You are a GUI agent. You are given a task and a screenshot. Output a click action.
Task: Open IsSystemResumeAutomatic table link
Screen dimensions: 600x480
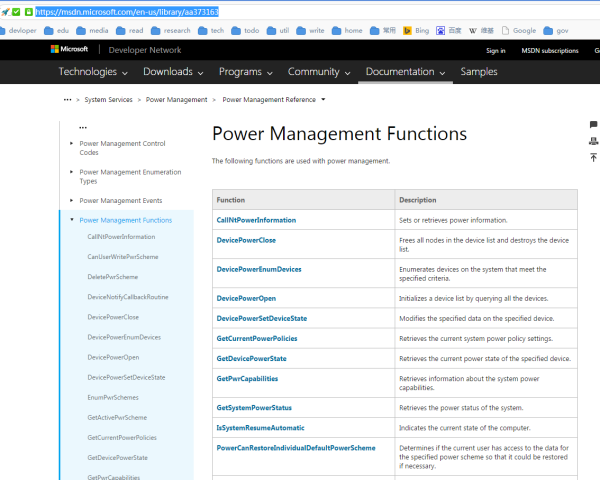(260, 428)
